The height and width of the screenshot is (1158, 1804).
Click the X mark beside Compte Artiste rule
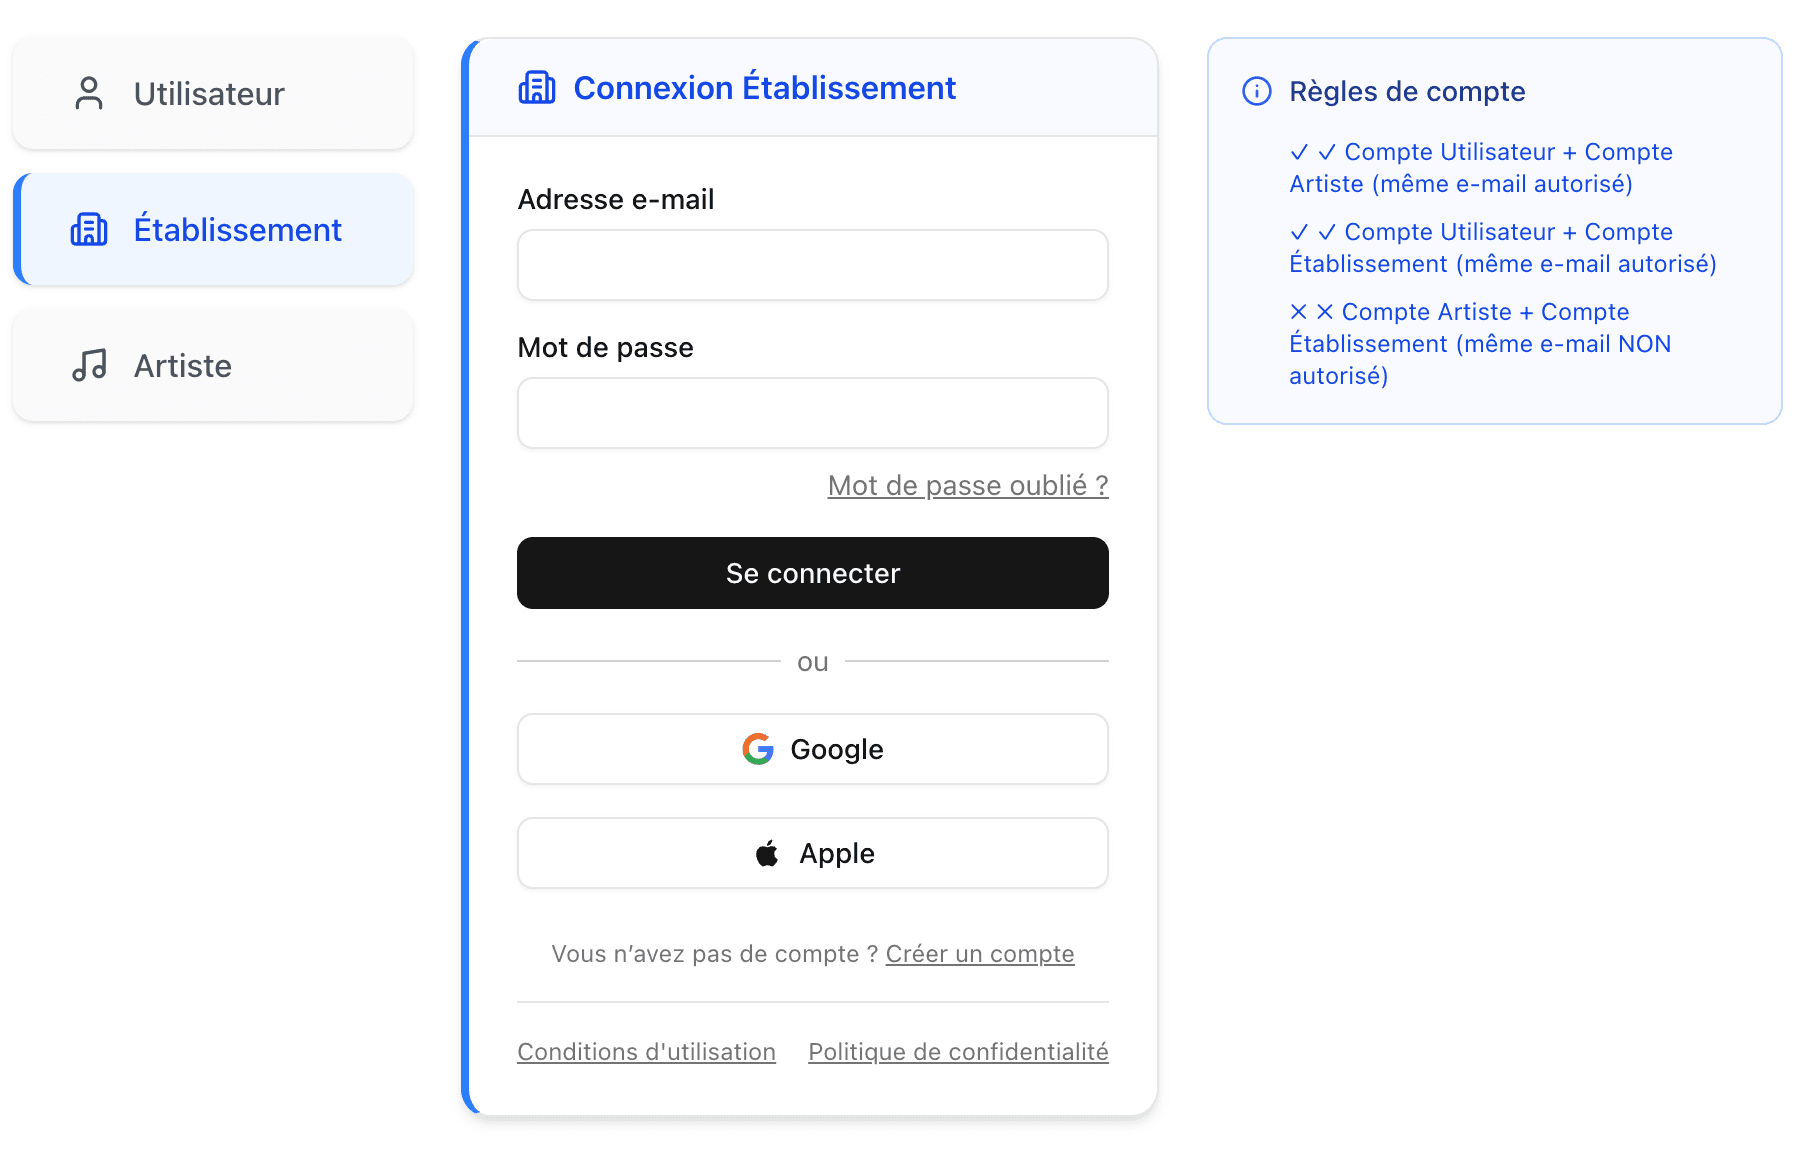pos(1298,311)
